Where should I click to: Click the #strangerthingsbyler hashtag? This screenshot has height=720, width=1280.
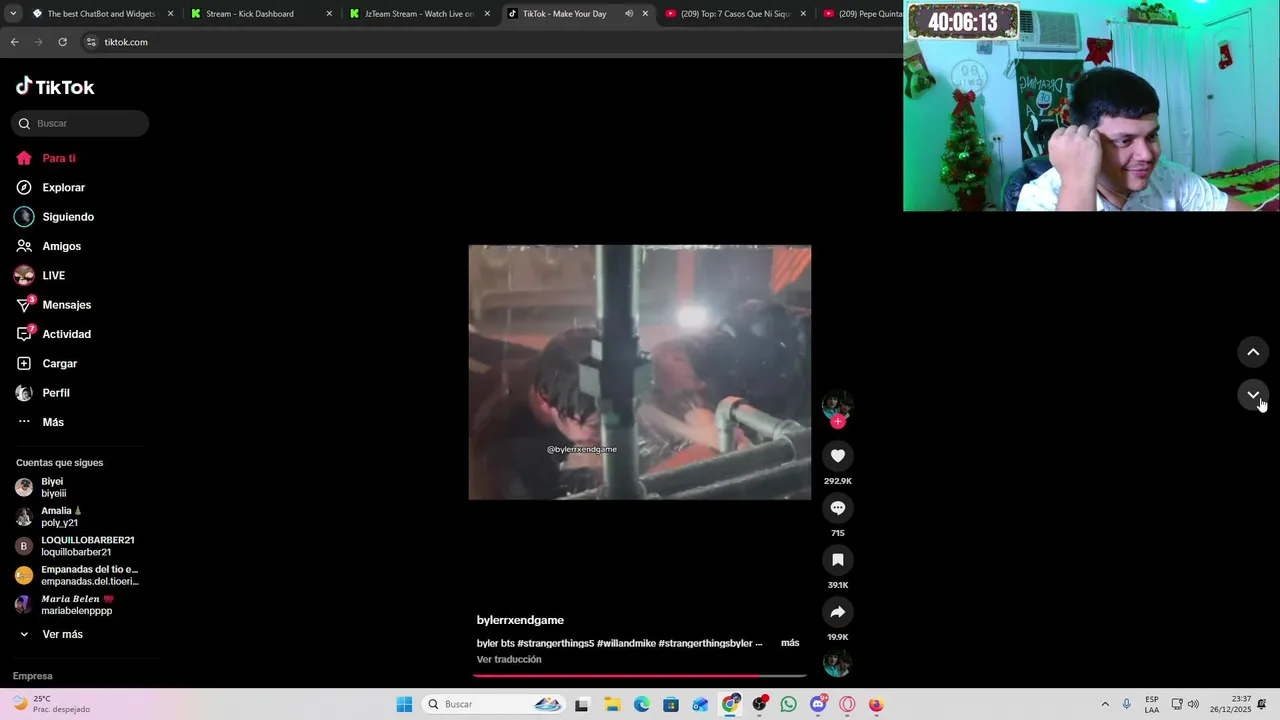coord(705,643)
